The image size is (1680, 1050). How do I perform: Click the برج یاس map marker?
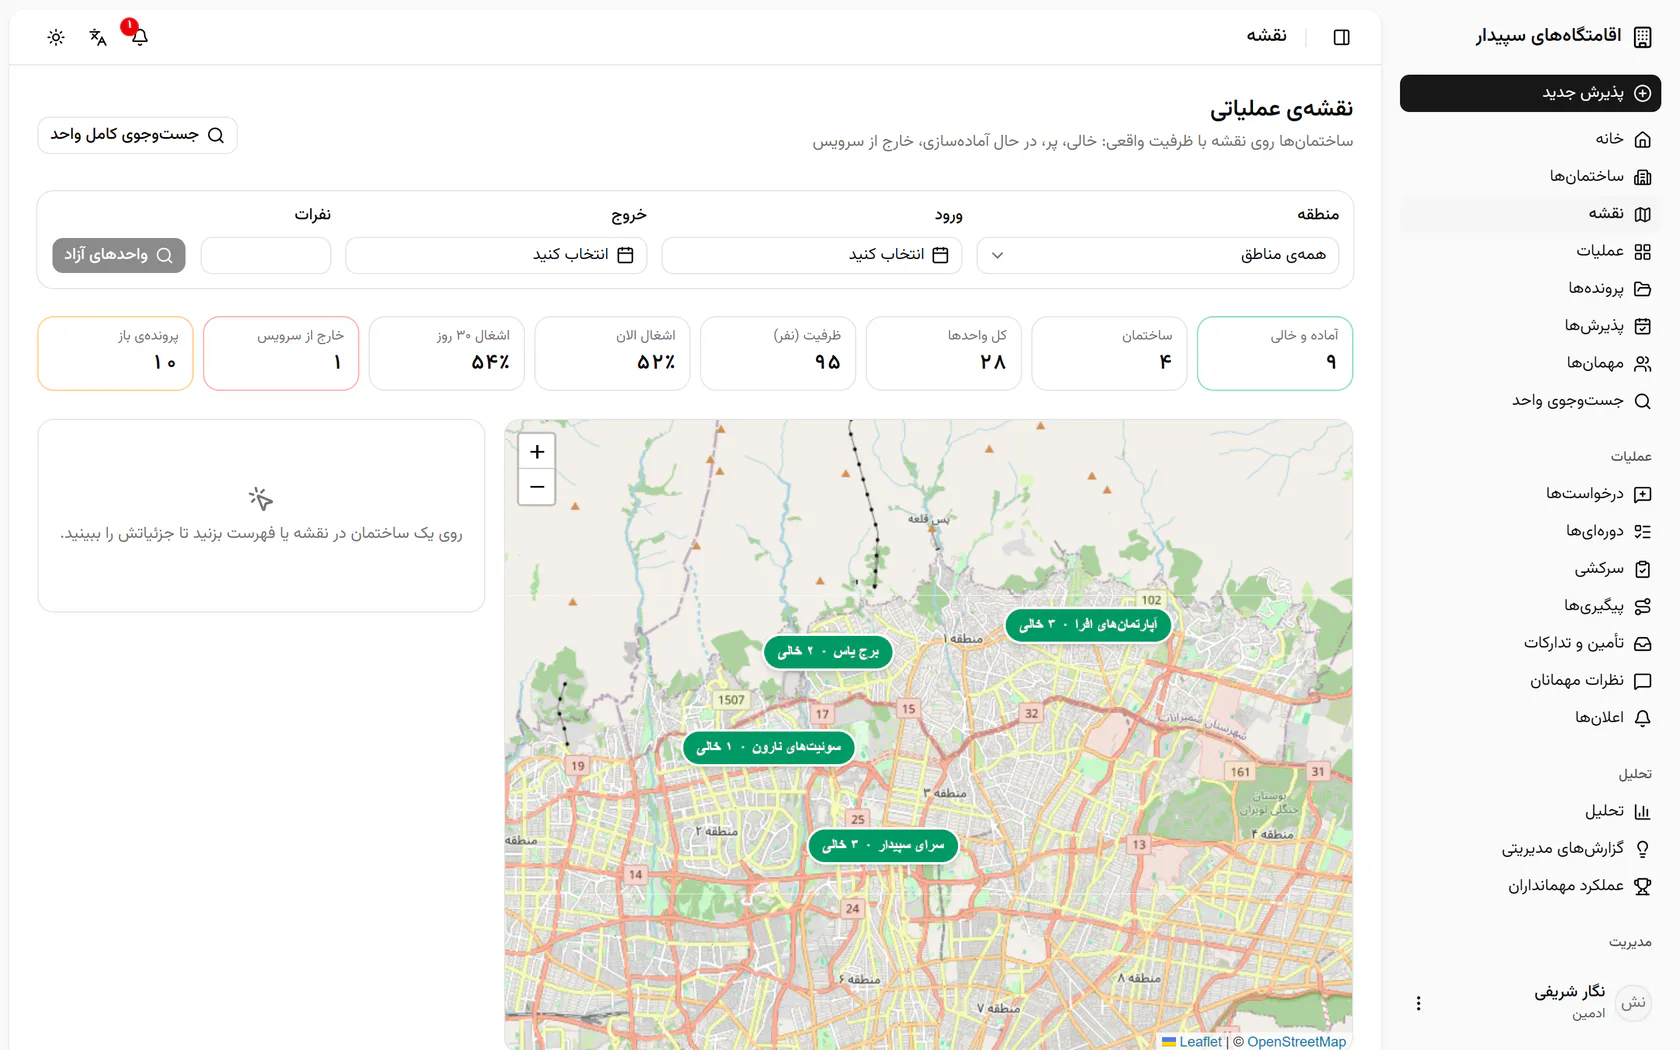[828, 651]
